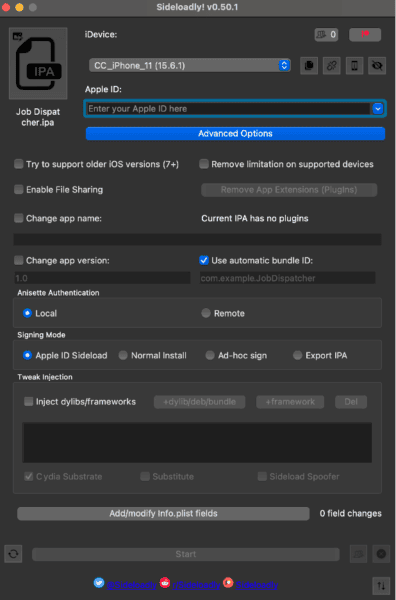This screenshot has width=396, height=600.
Task: Enable File Sharing checkbox
Action: pos(19,189)
